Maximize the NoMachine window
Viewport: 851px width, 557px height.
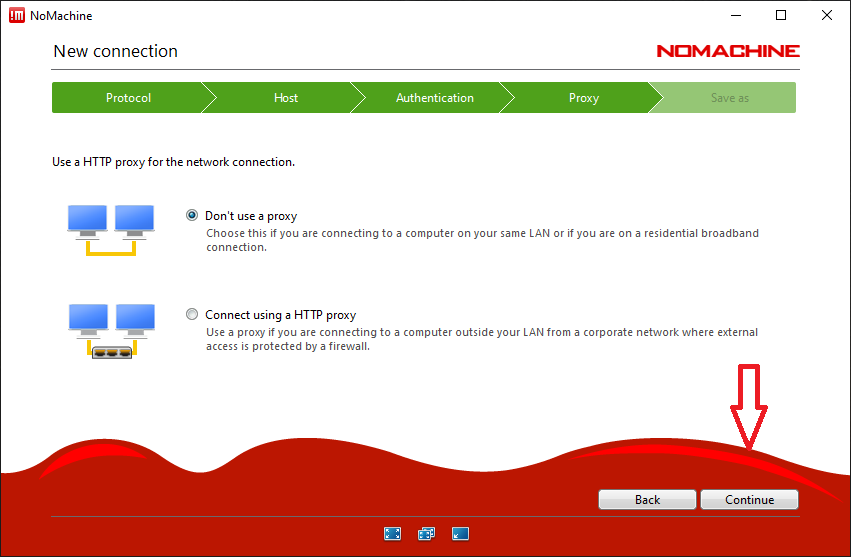coord(781,15)
